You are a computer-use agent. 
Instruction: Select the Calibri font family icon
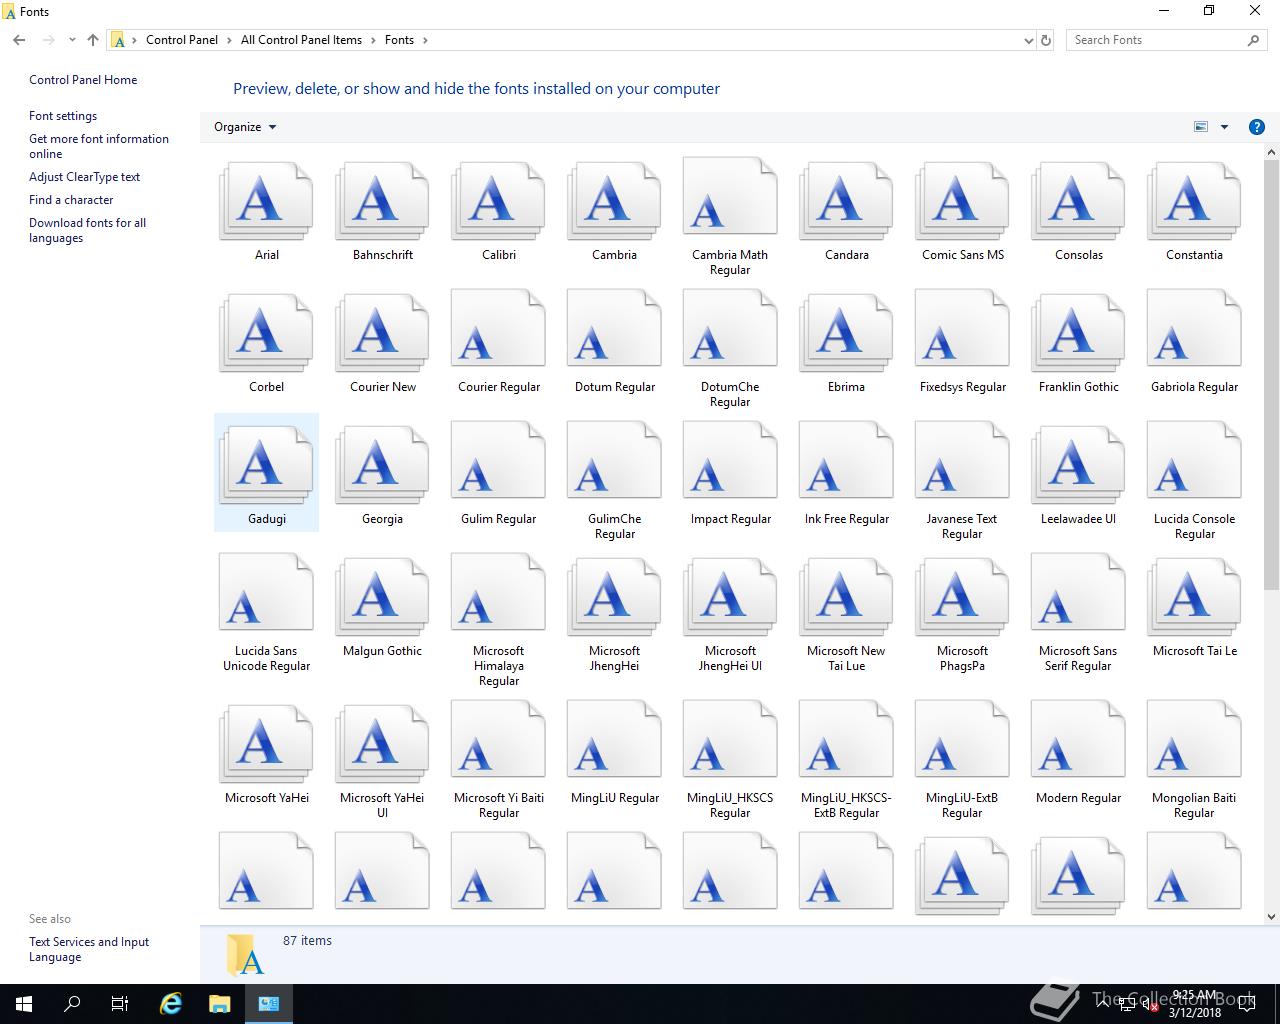(498, 203)
